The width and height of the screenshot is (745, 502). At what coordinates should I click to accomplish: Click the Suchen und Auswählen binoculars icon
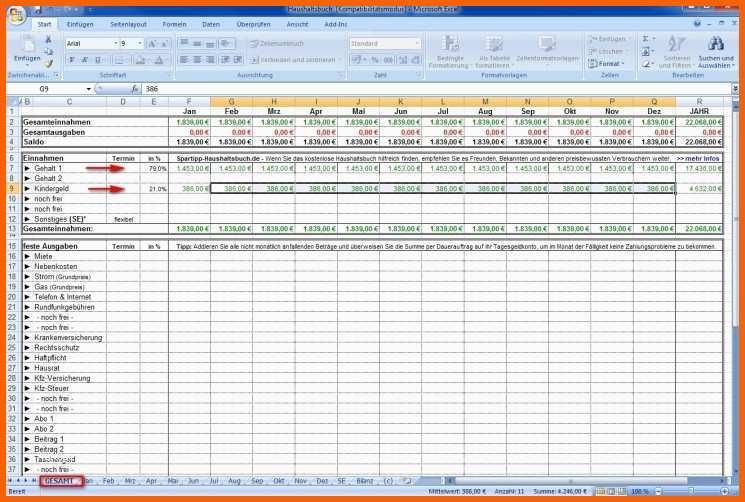[x=716, y=44]
